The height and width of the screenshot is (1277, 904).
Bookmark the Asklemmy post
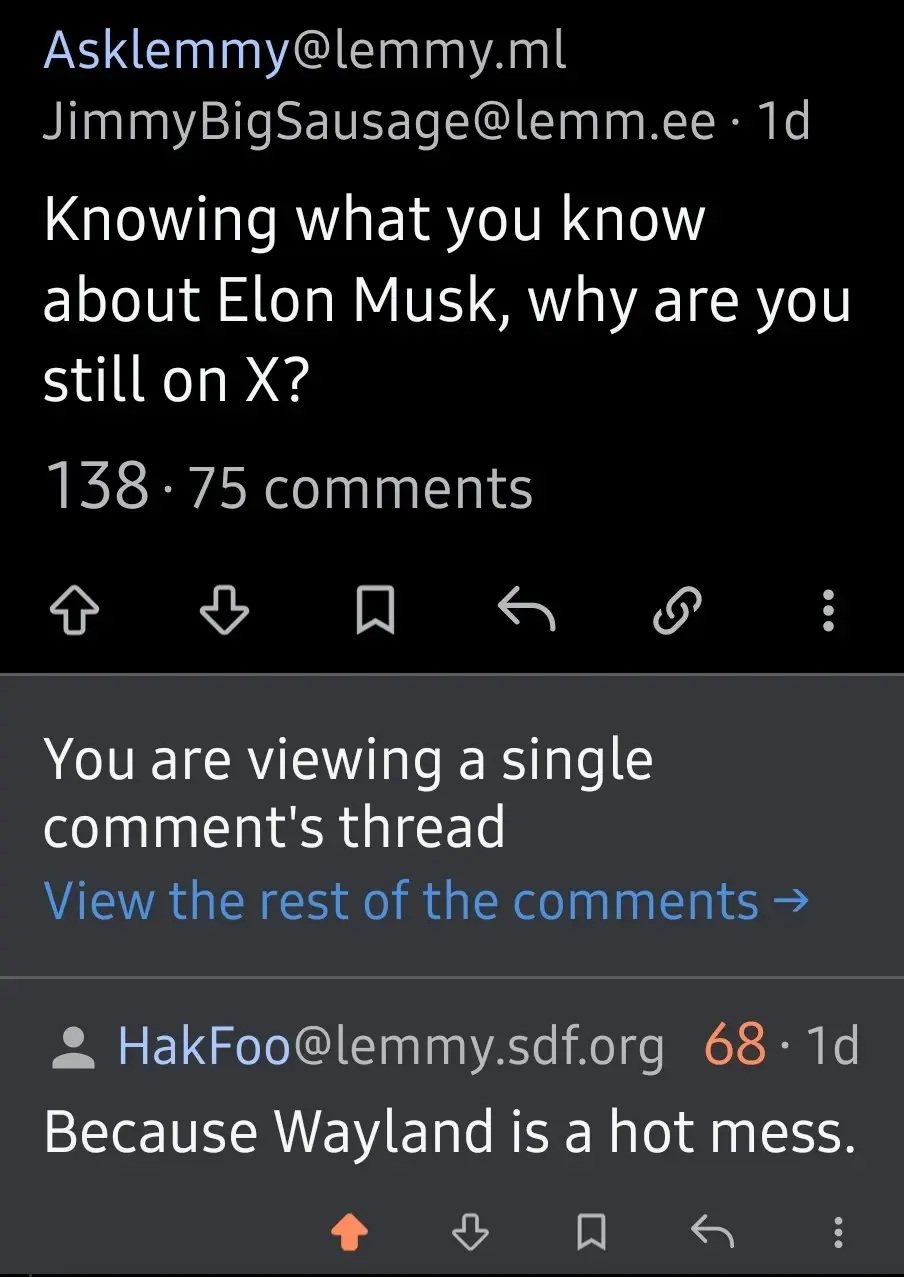(x=376, y=609)
